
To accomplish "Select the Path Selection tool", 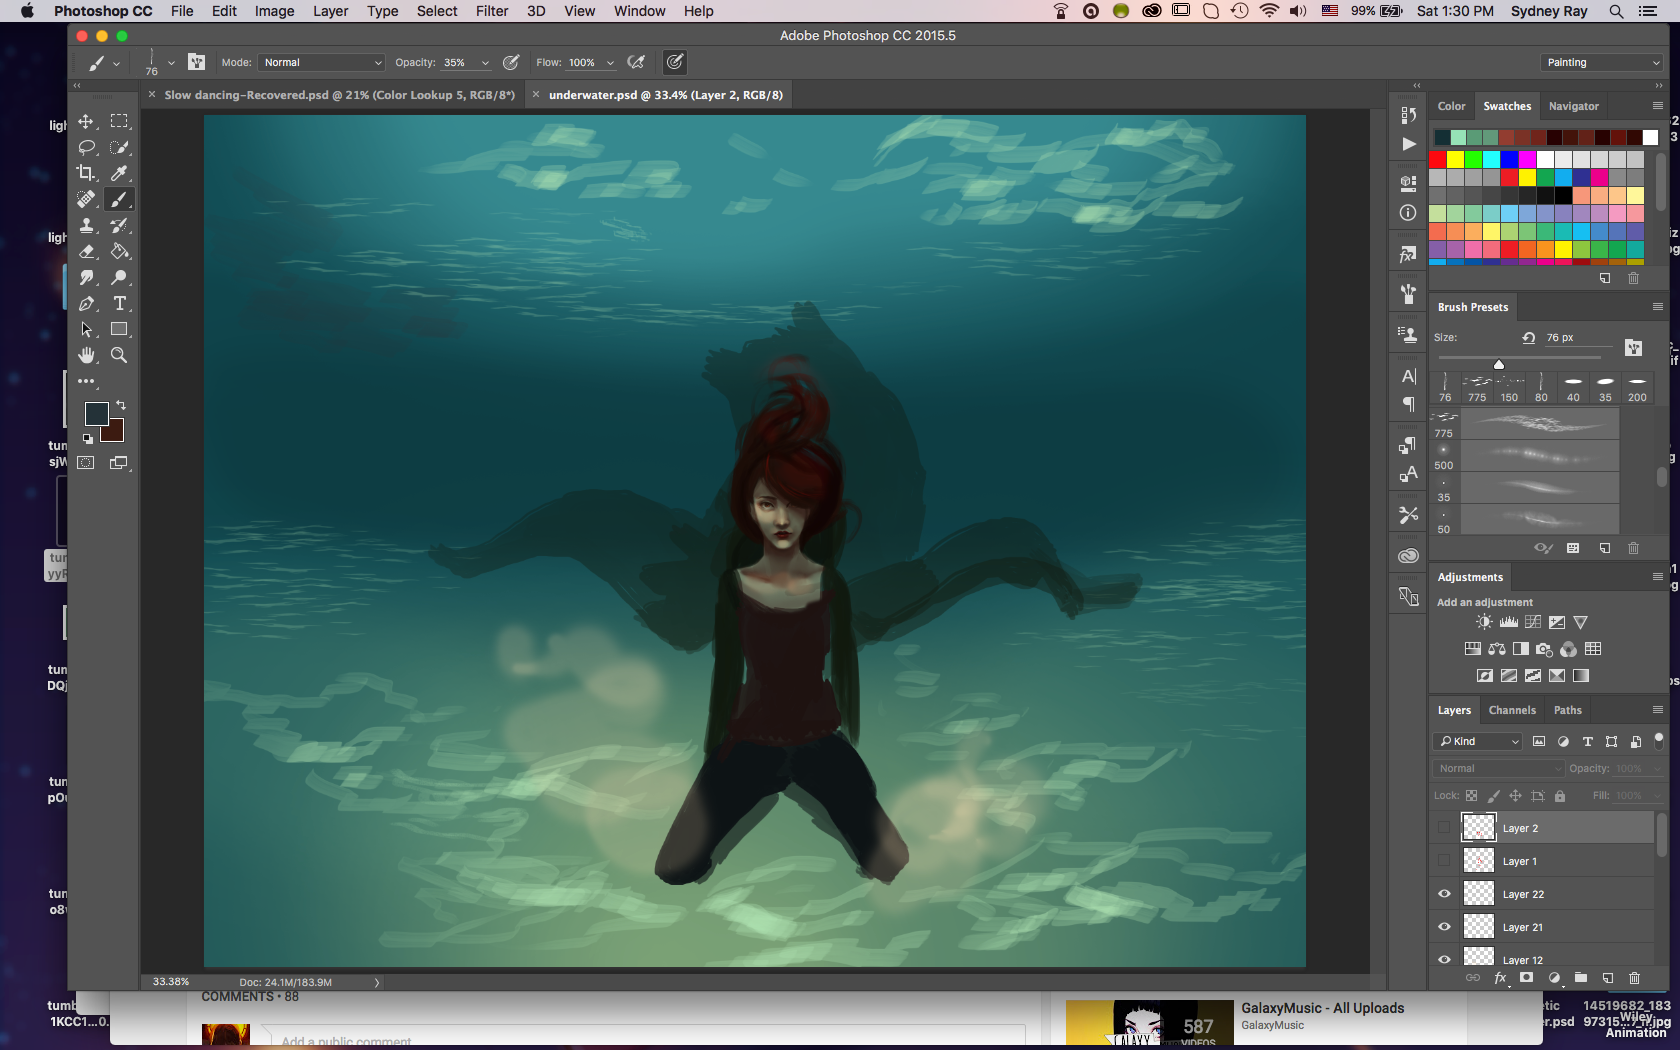I will point(87,329).
